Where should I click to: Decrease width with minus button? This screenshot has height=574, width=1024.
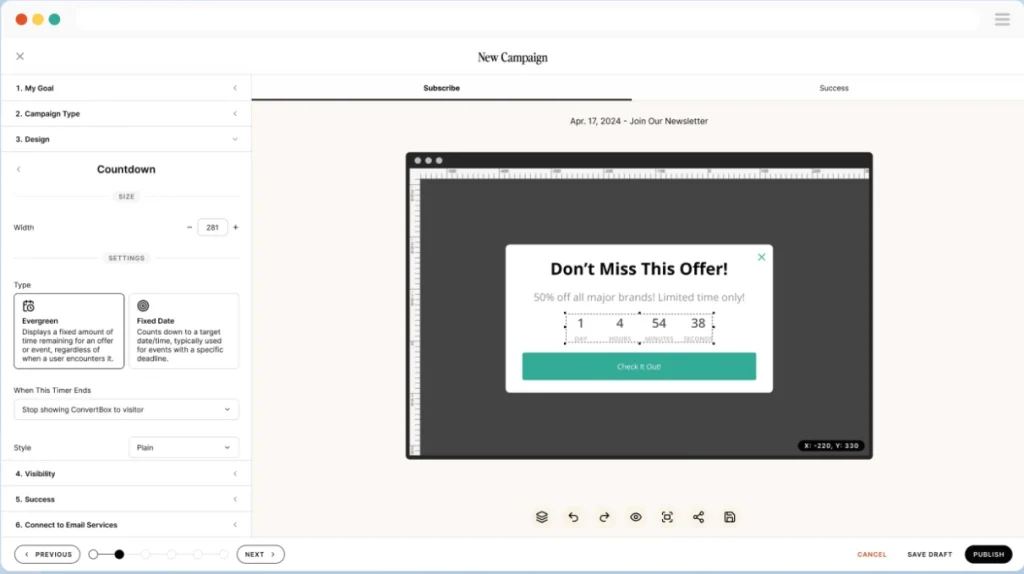tap(189, 227)
